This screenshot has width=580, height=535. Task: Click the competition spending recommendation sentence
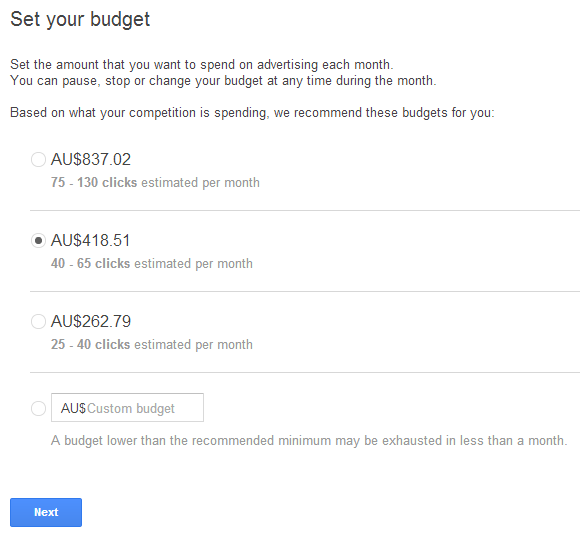click(x=252, y=112)
